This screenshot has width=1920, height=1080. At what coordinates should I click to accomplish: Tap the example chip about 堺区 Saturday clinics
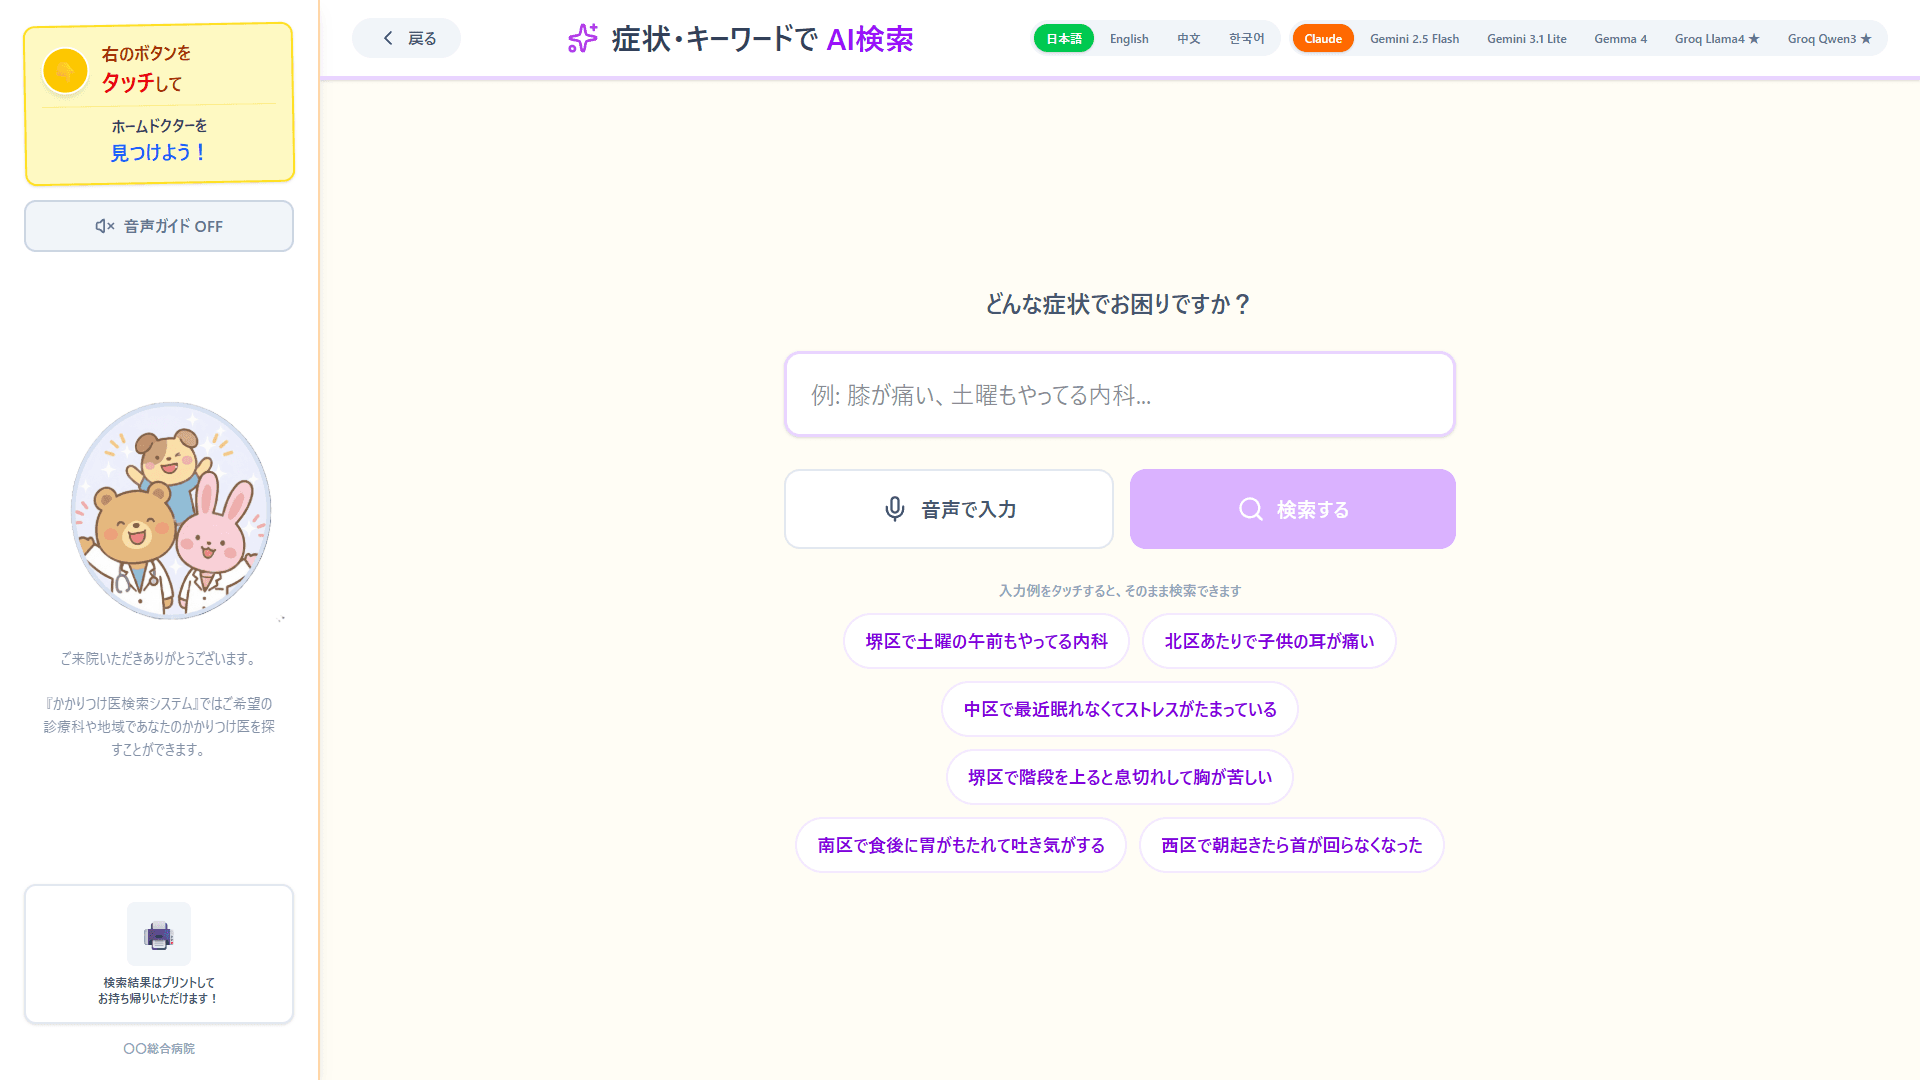tap(986, 641)
